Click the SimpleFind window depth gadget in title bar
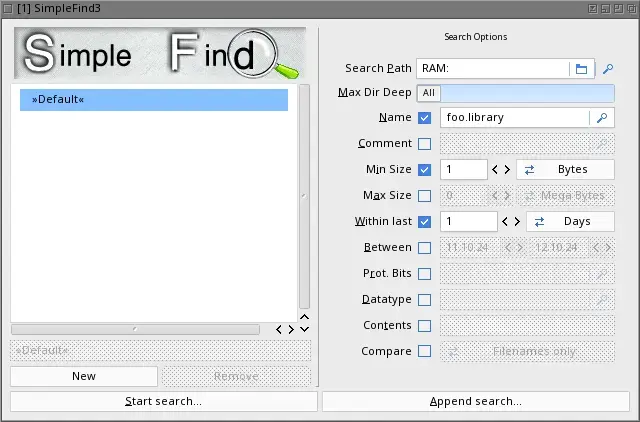The height and width of the screenshot is (422, 640). [631, 9]
